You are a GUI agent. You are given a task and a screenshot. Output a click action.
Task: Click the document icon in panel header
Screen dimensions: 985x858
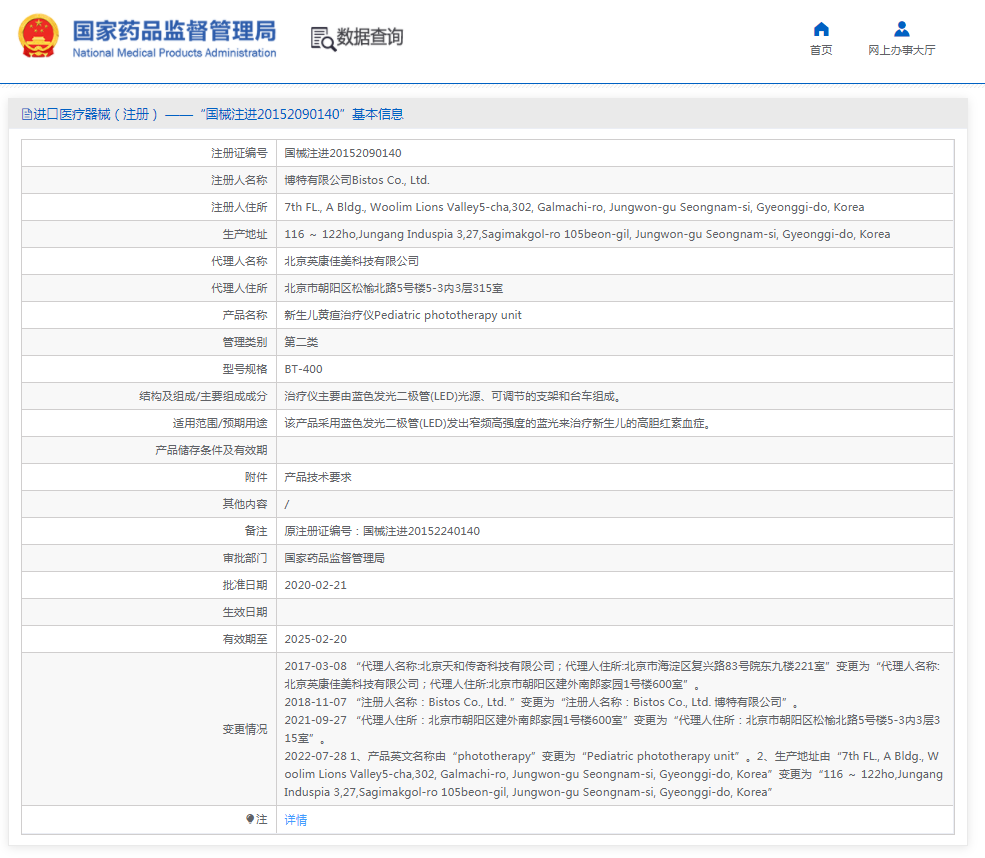coord(27,115)
